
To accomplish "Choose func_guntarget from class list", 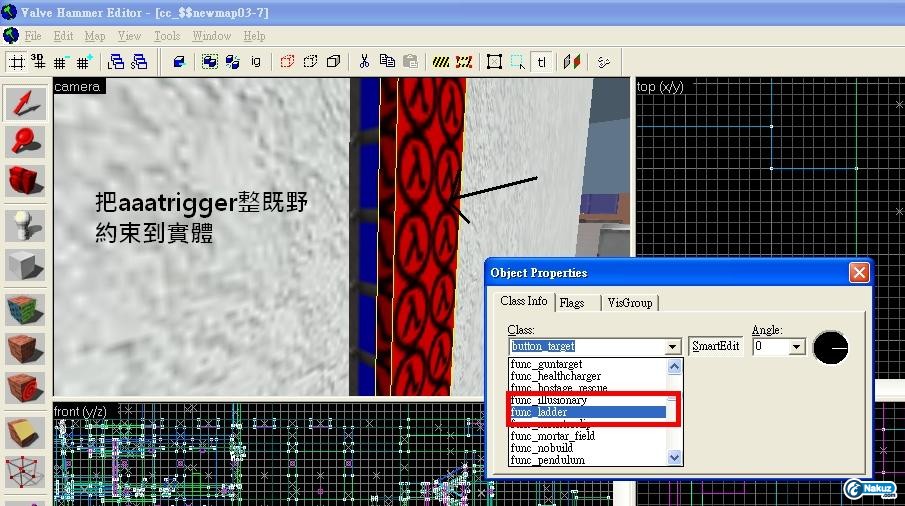I will (588, 364).
